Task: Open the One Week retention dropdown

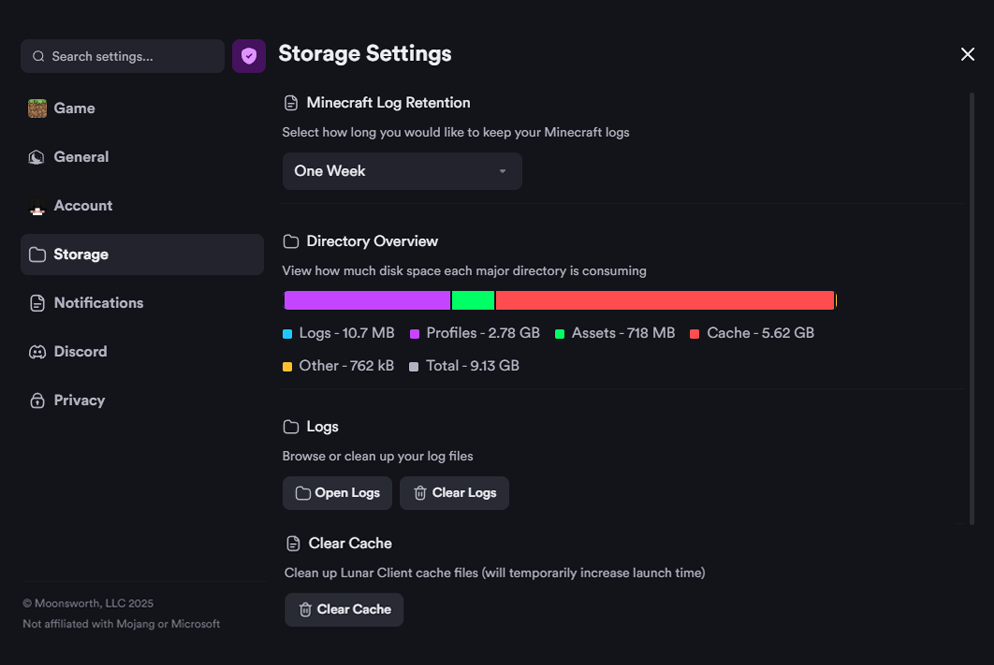Action: (402, 171)
